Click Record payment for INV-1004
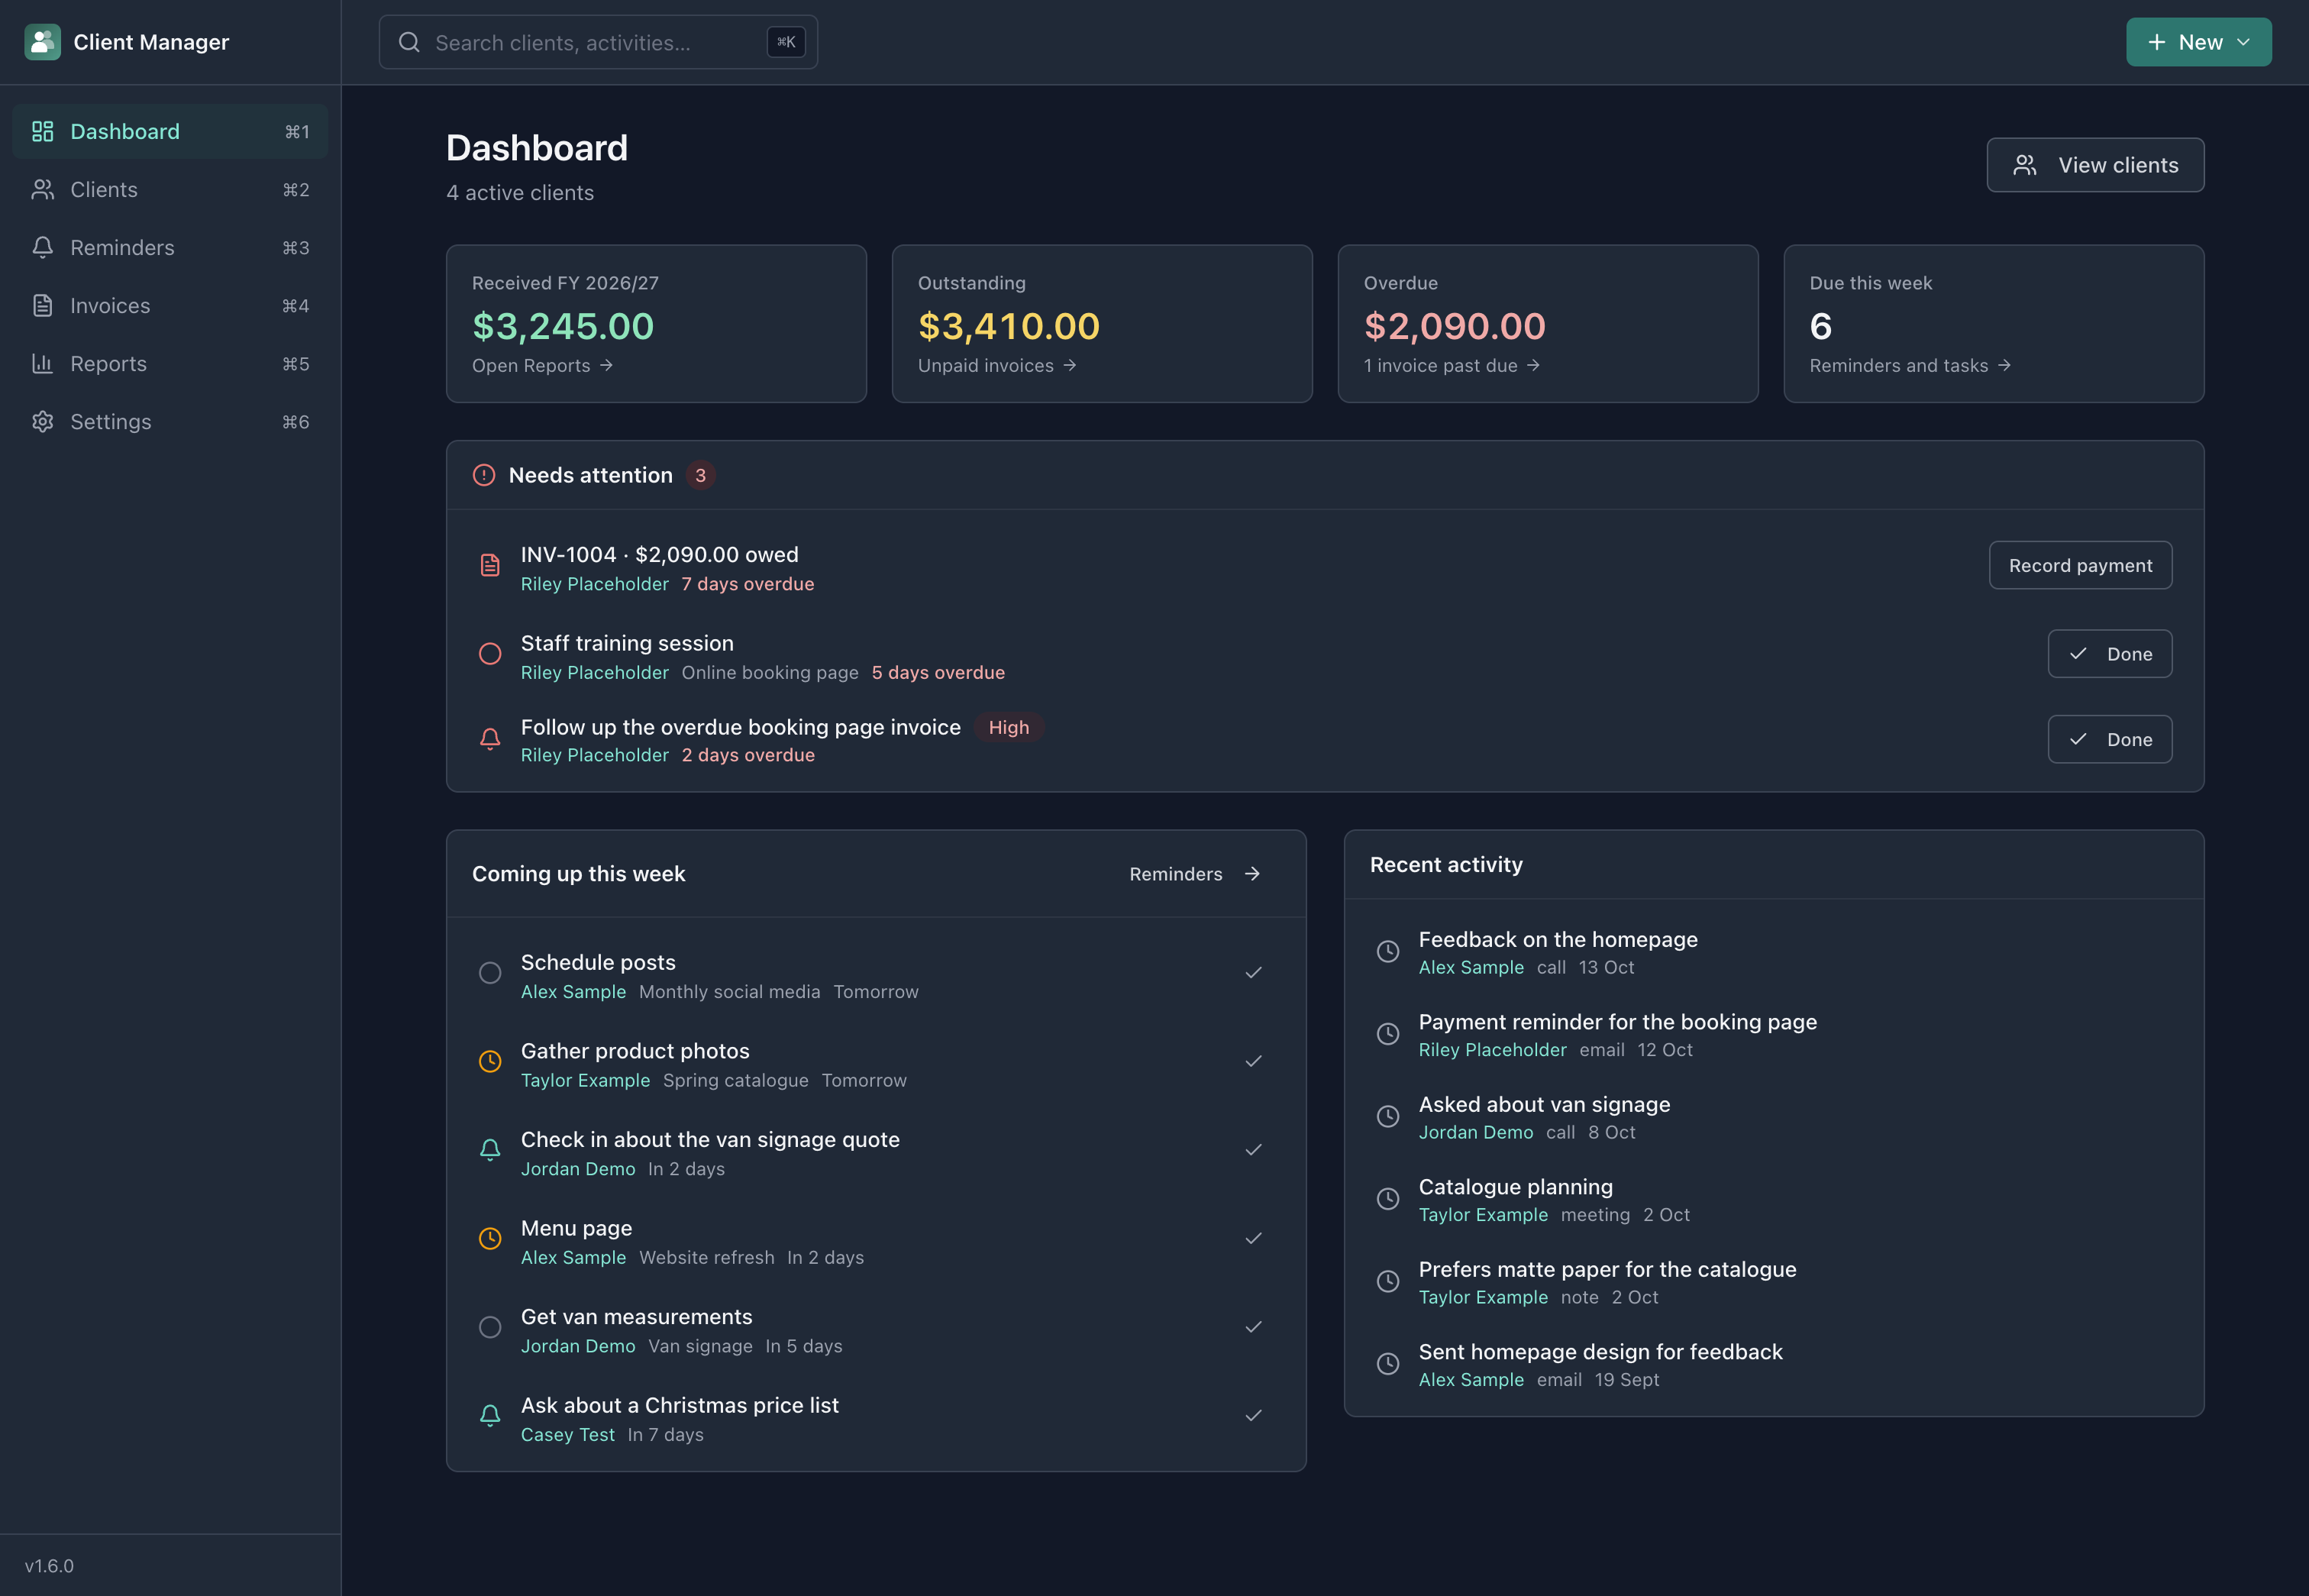Image resolution: width=2309 pixels, height=1596 pixels. coord(2080,565)
